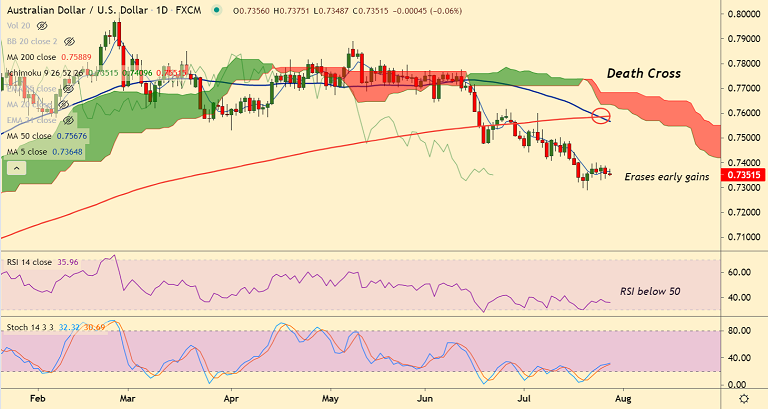The height and width of the screenshot is (409, 768).
Task: Click RSI value 35.96
Action: tap(68, 262)
